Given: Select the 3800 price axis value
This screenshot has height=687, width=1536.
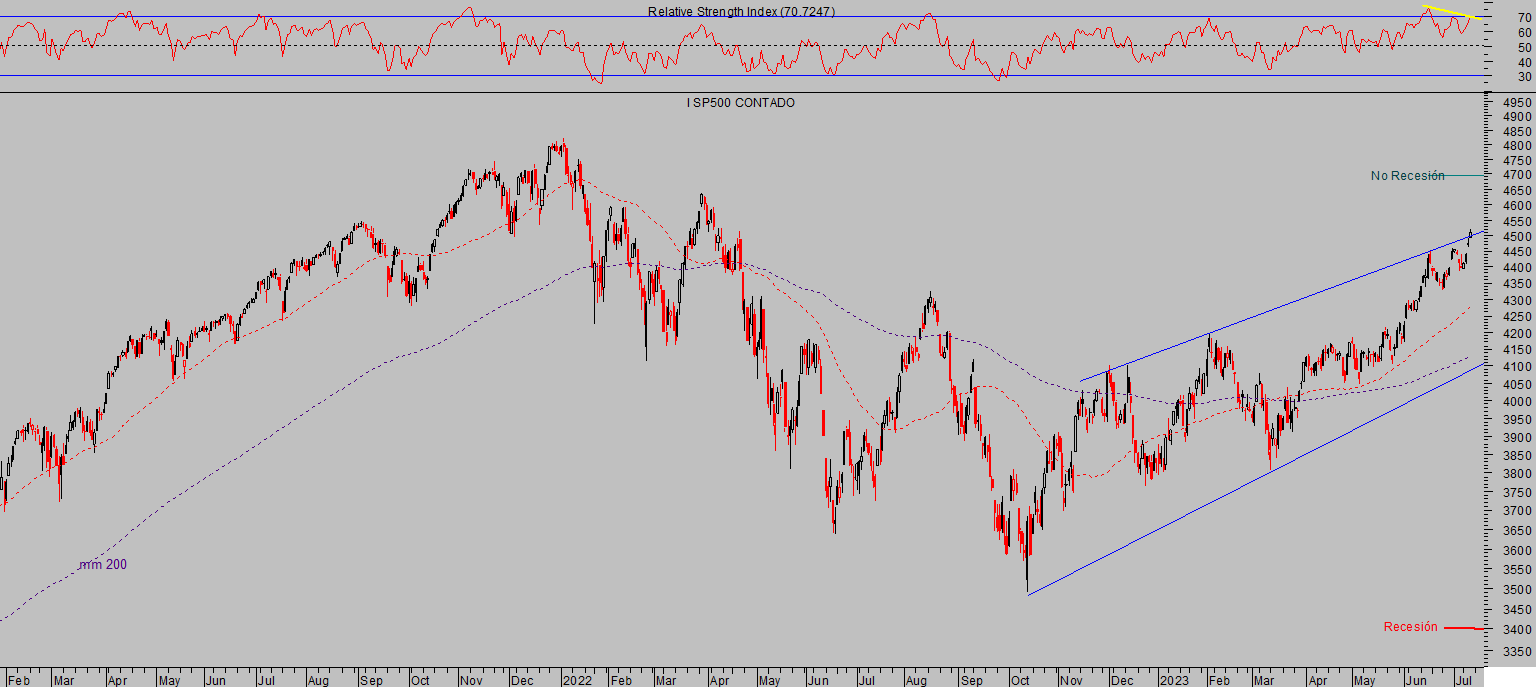Looking at the screenshot, I should click(x=1518, y=474).
